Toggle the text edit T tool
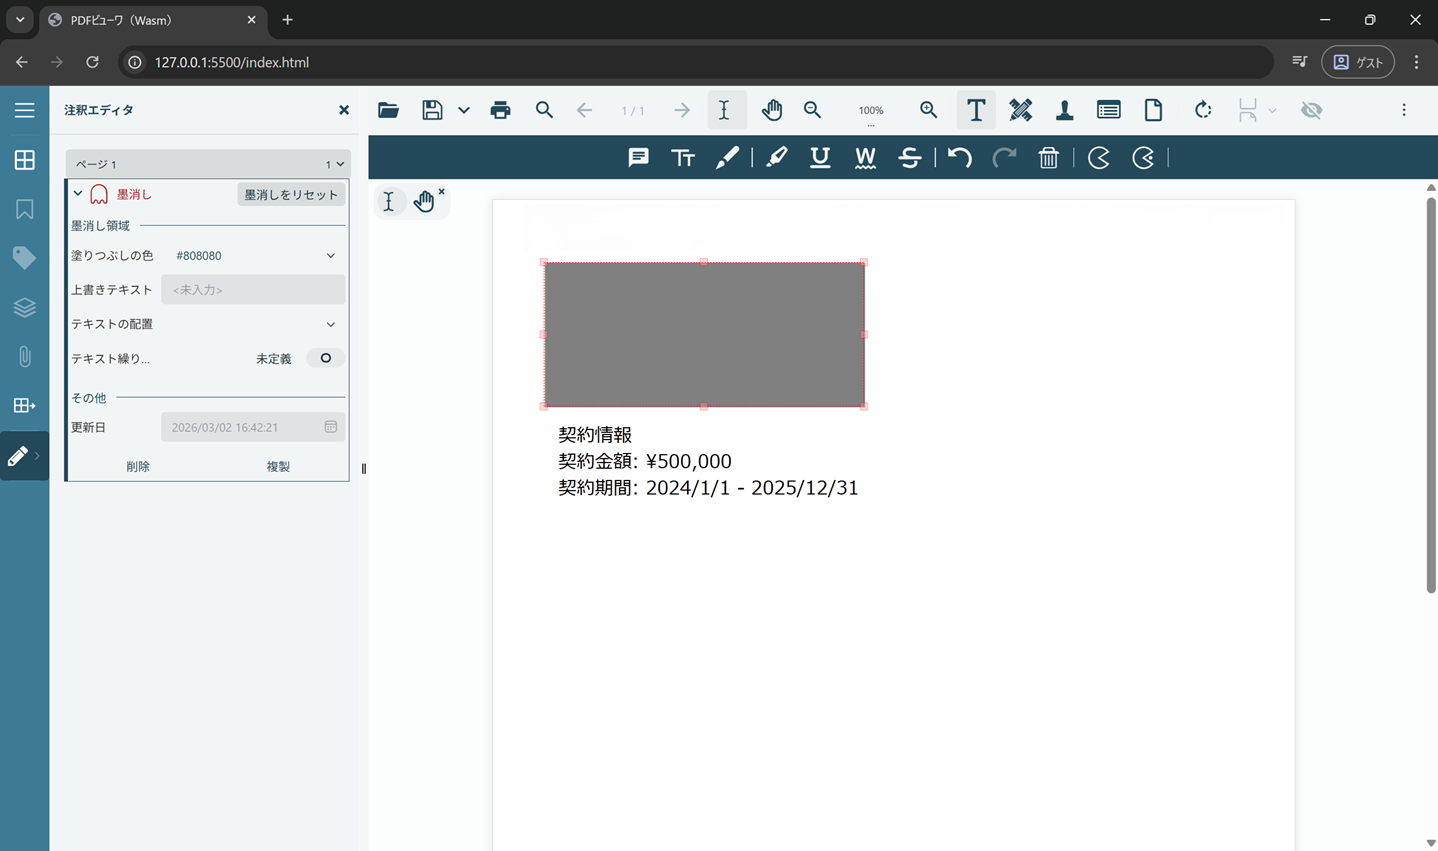 975,110
